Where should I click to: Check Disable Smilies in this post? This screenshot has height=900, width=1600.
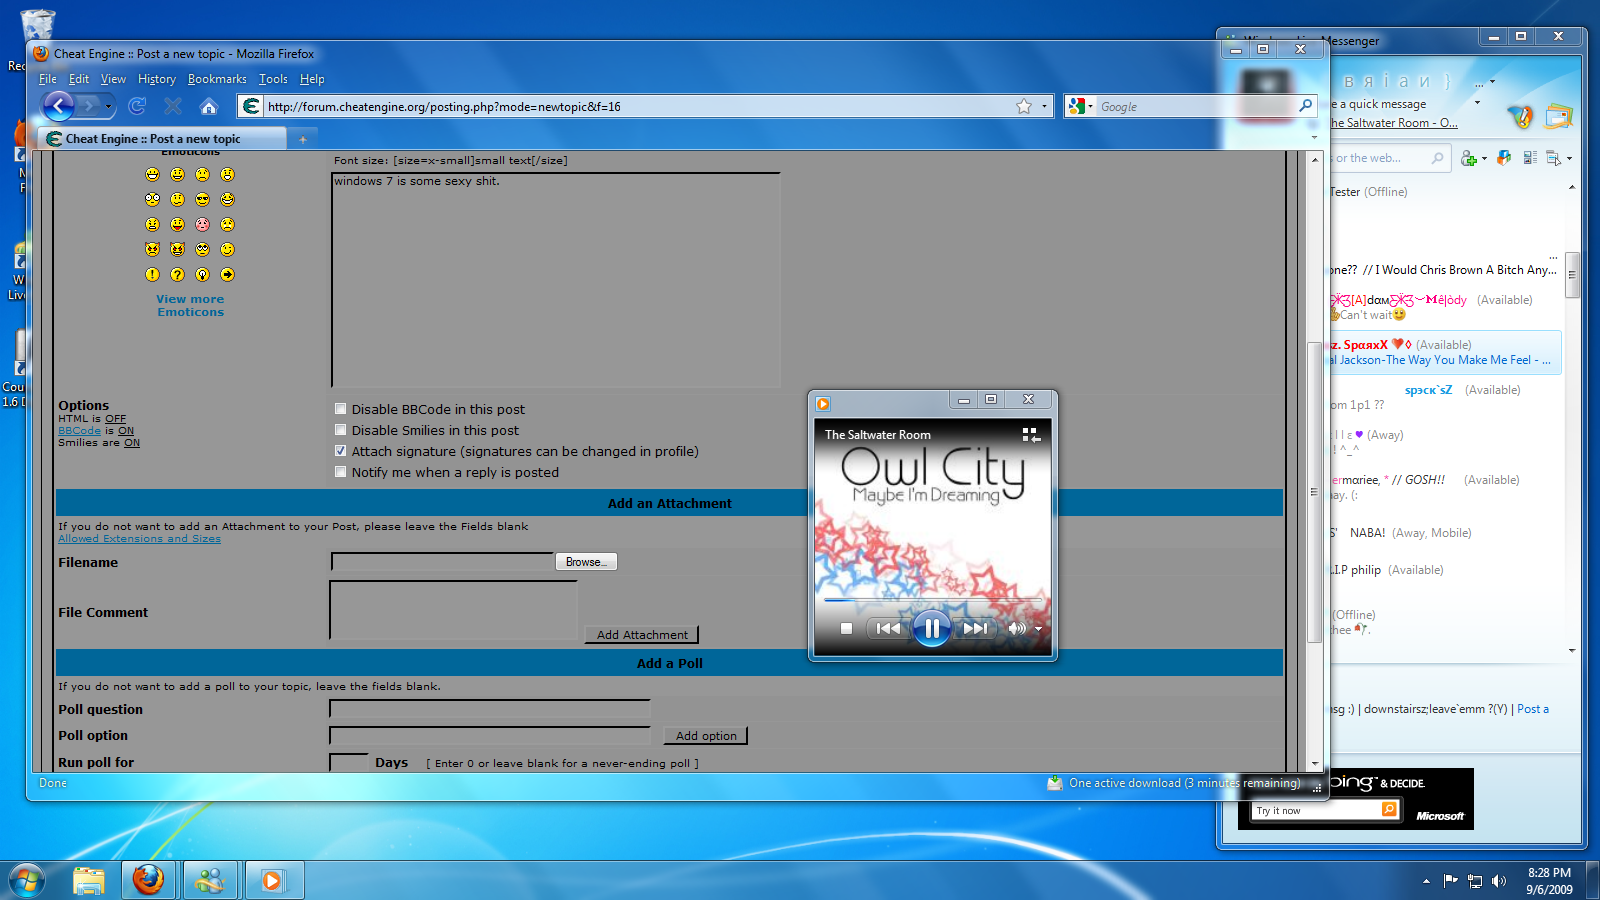coord(341,430)
